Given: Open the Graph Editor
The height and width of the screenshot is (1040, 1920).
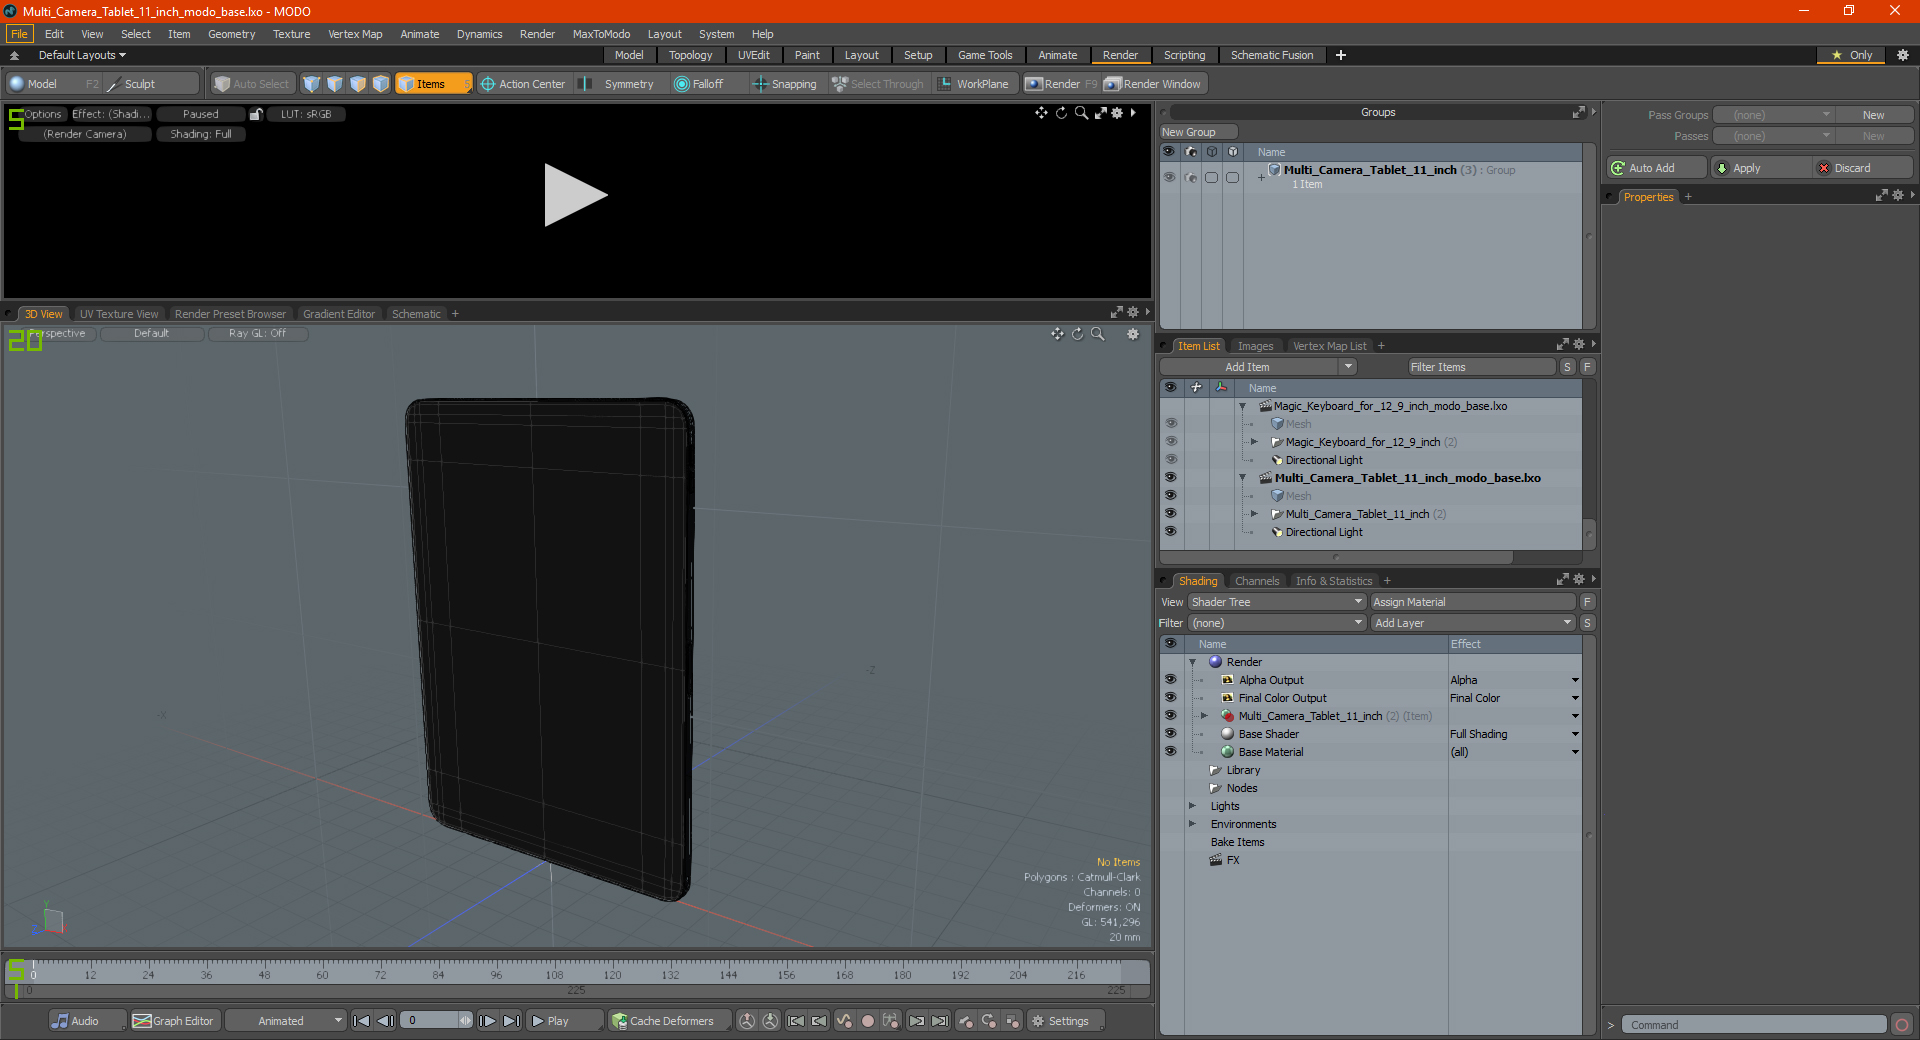Looking at the screenshot, I should (173, 1021).
